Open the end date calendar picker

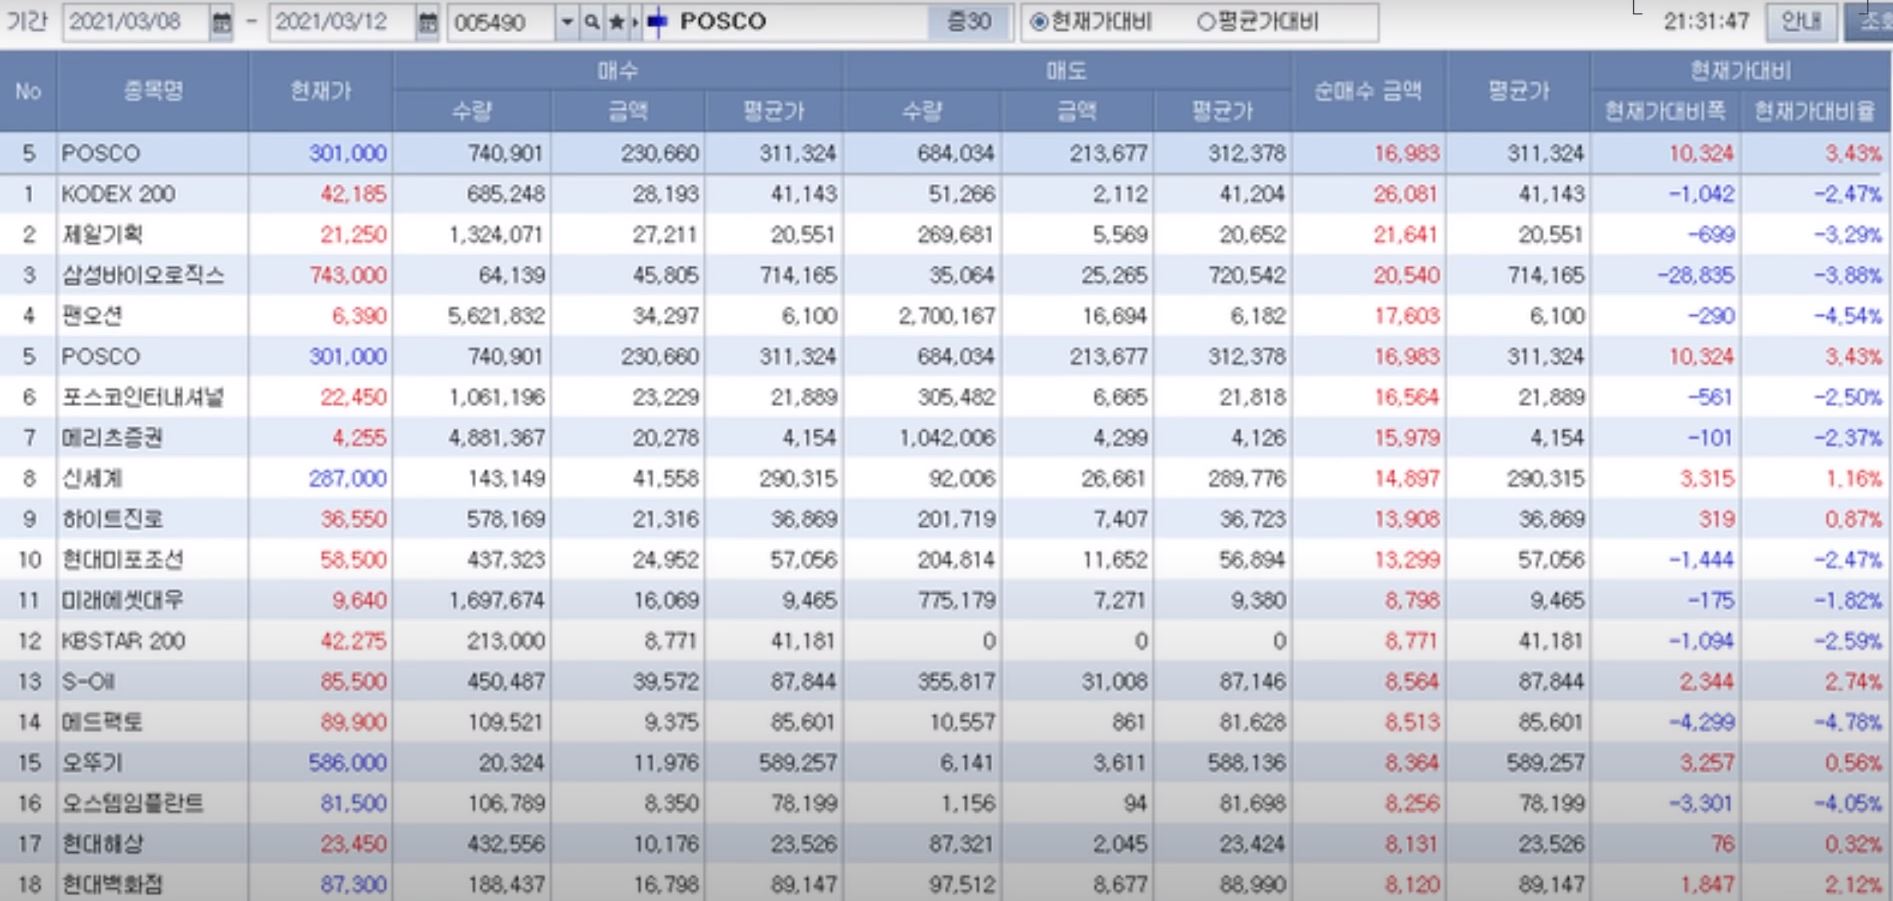point(427,22)
